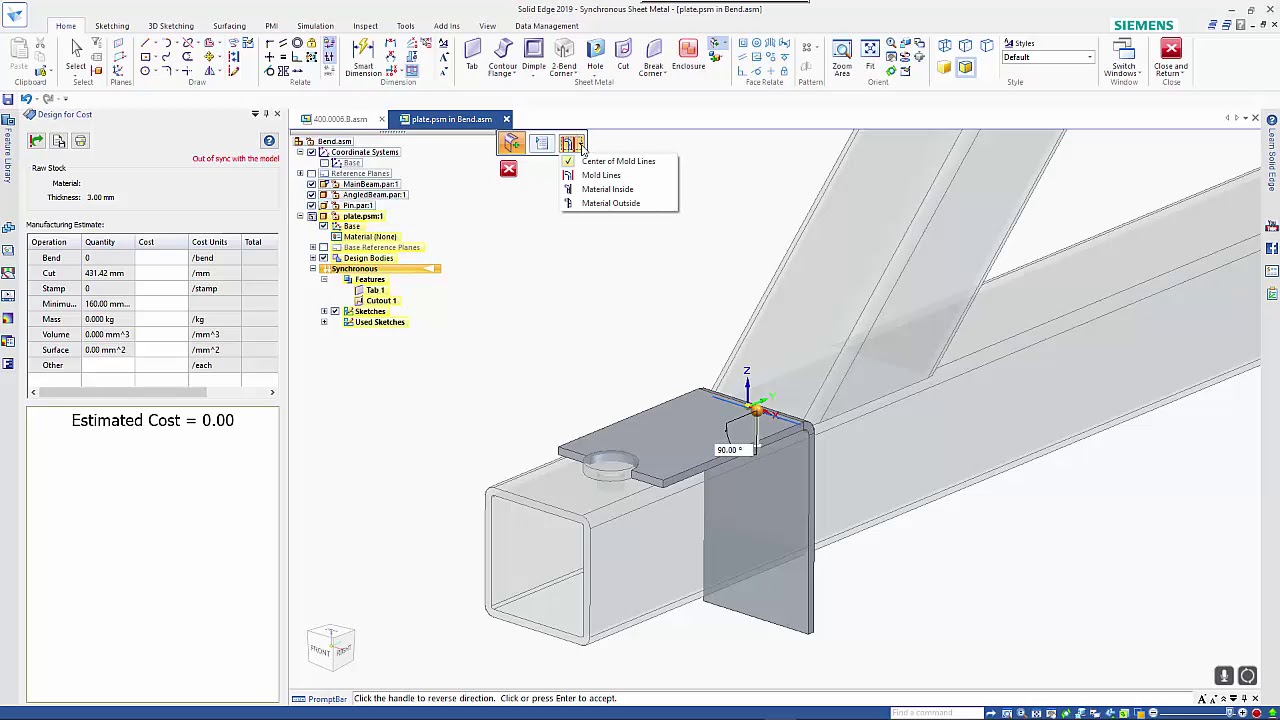The image size is (1280, 720).
Task: Click the bend flange command bar icon
Action: tap(511, 144)
